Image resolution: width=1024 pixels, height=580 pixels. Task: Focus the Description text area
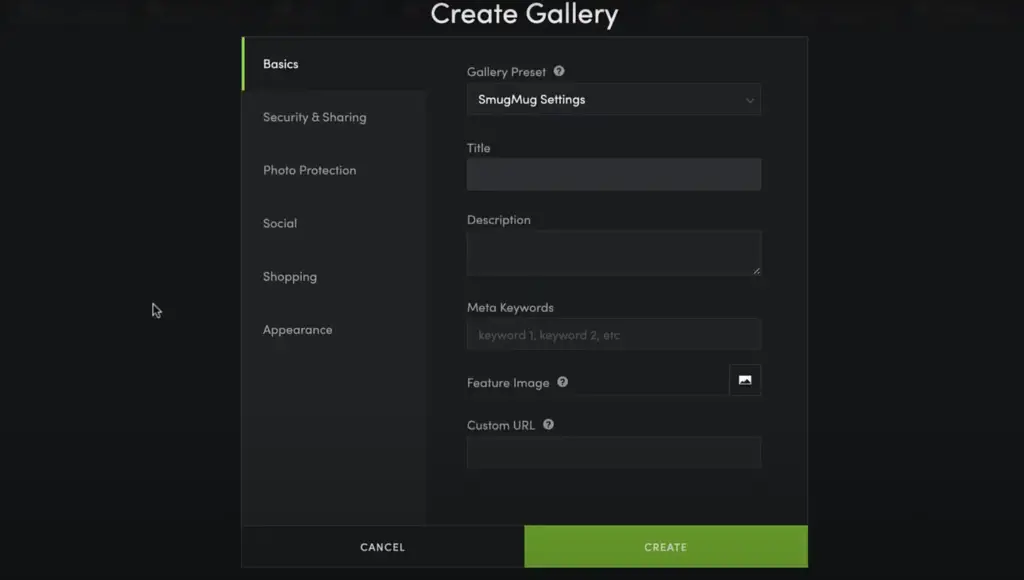click(613, 252)
